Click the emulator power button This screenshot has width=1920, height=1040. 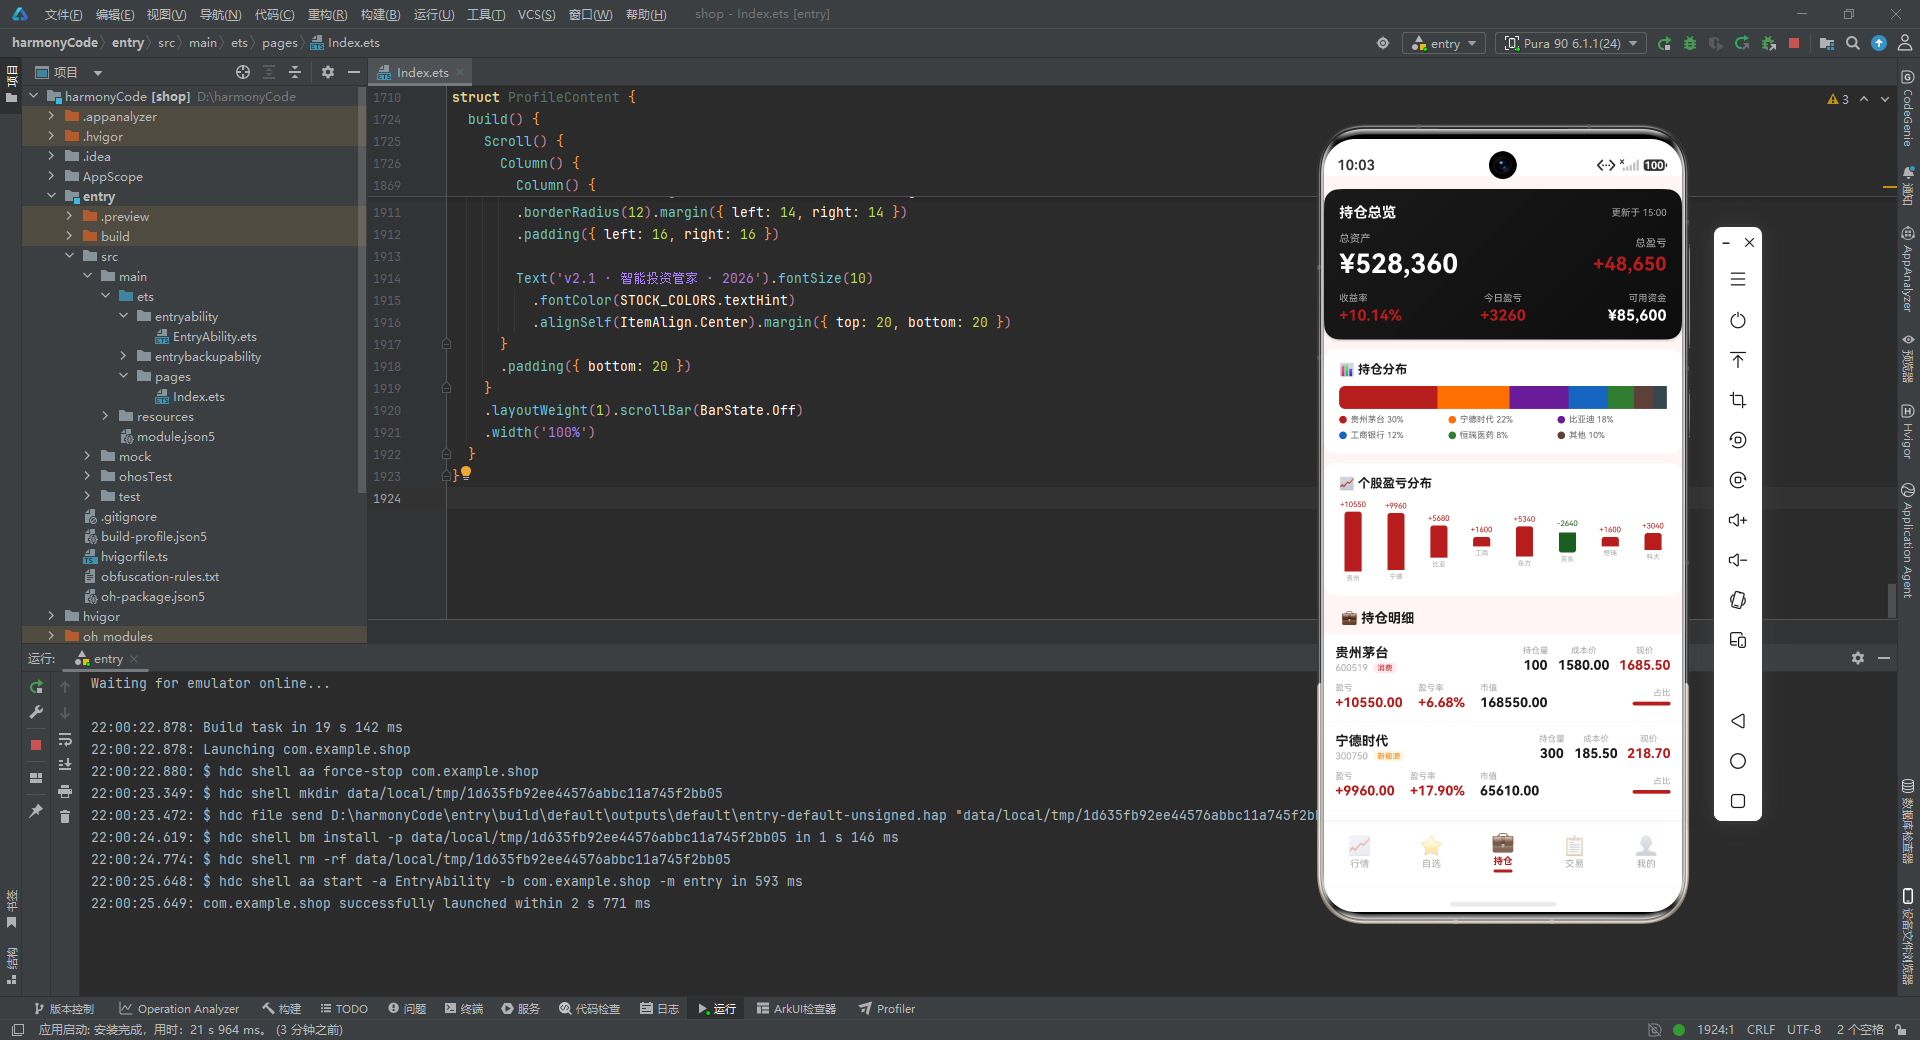[1738, 320]
